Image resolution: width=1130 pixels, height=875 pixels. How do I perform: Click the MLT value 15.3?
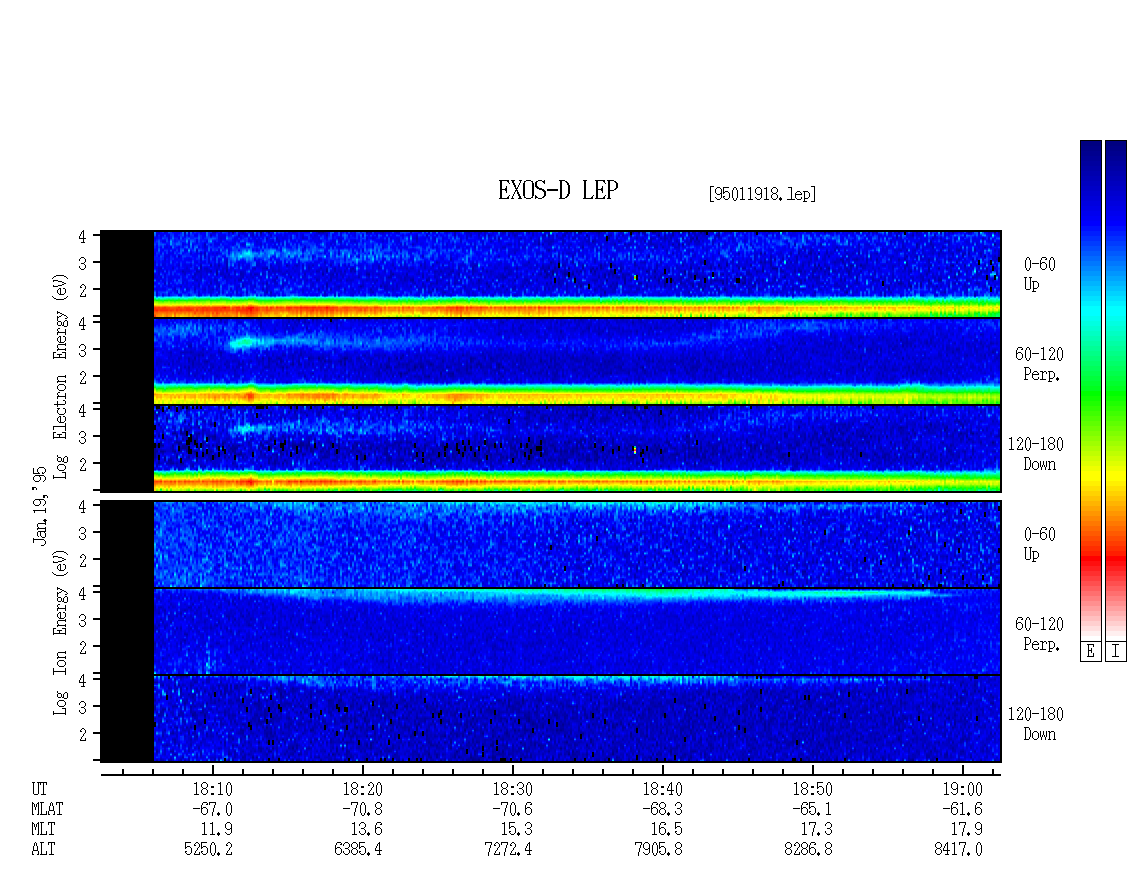pos(517,830)
